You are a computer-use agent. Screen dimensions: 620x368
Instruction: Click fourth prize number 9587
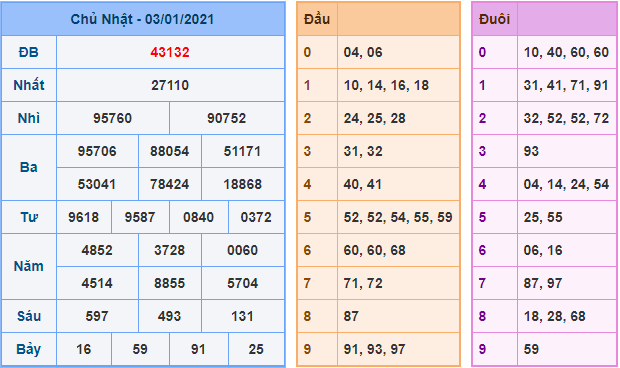[x=140, y=217]
